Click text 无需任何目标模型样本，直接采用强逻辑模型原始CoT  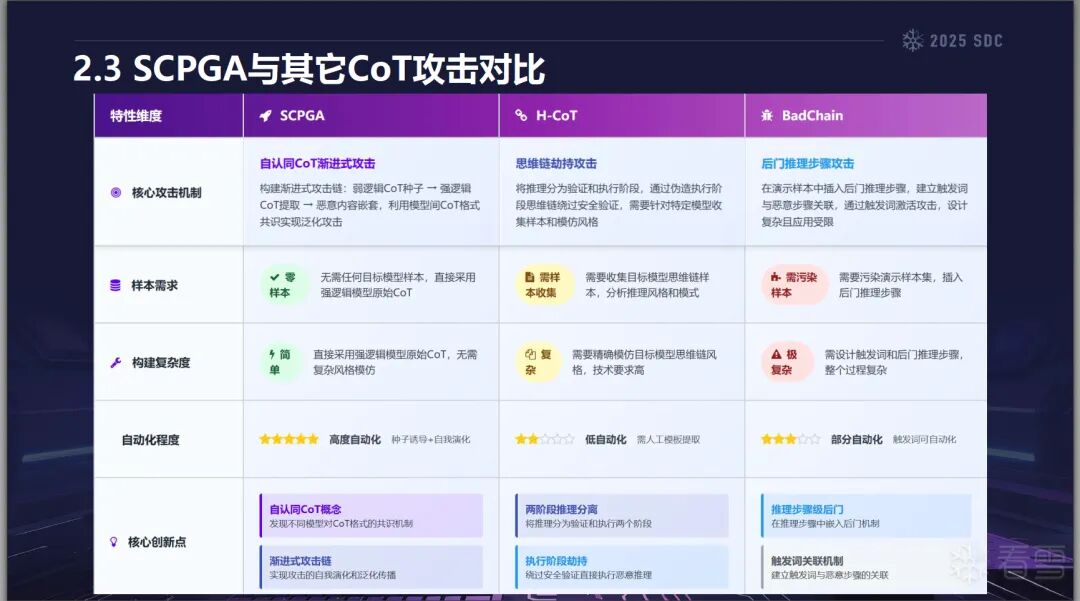click(x=398, y=285)
